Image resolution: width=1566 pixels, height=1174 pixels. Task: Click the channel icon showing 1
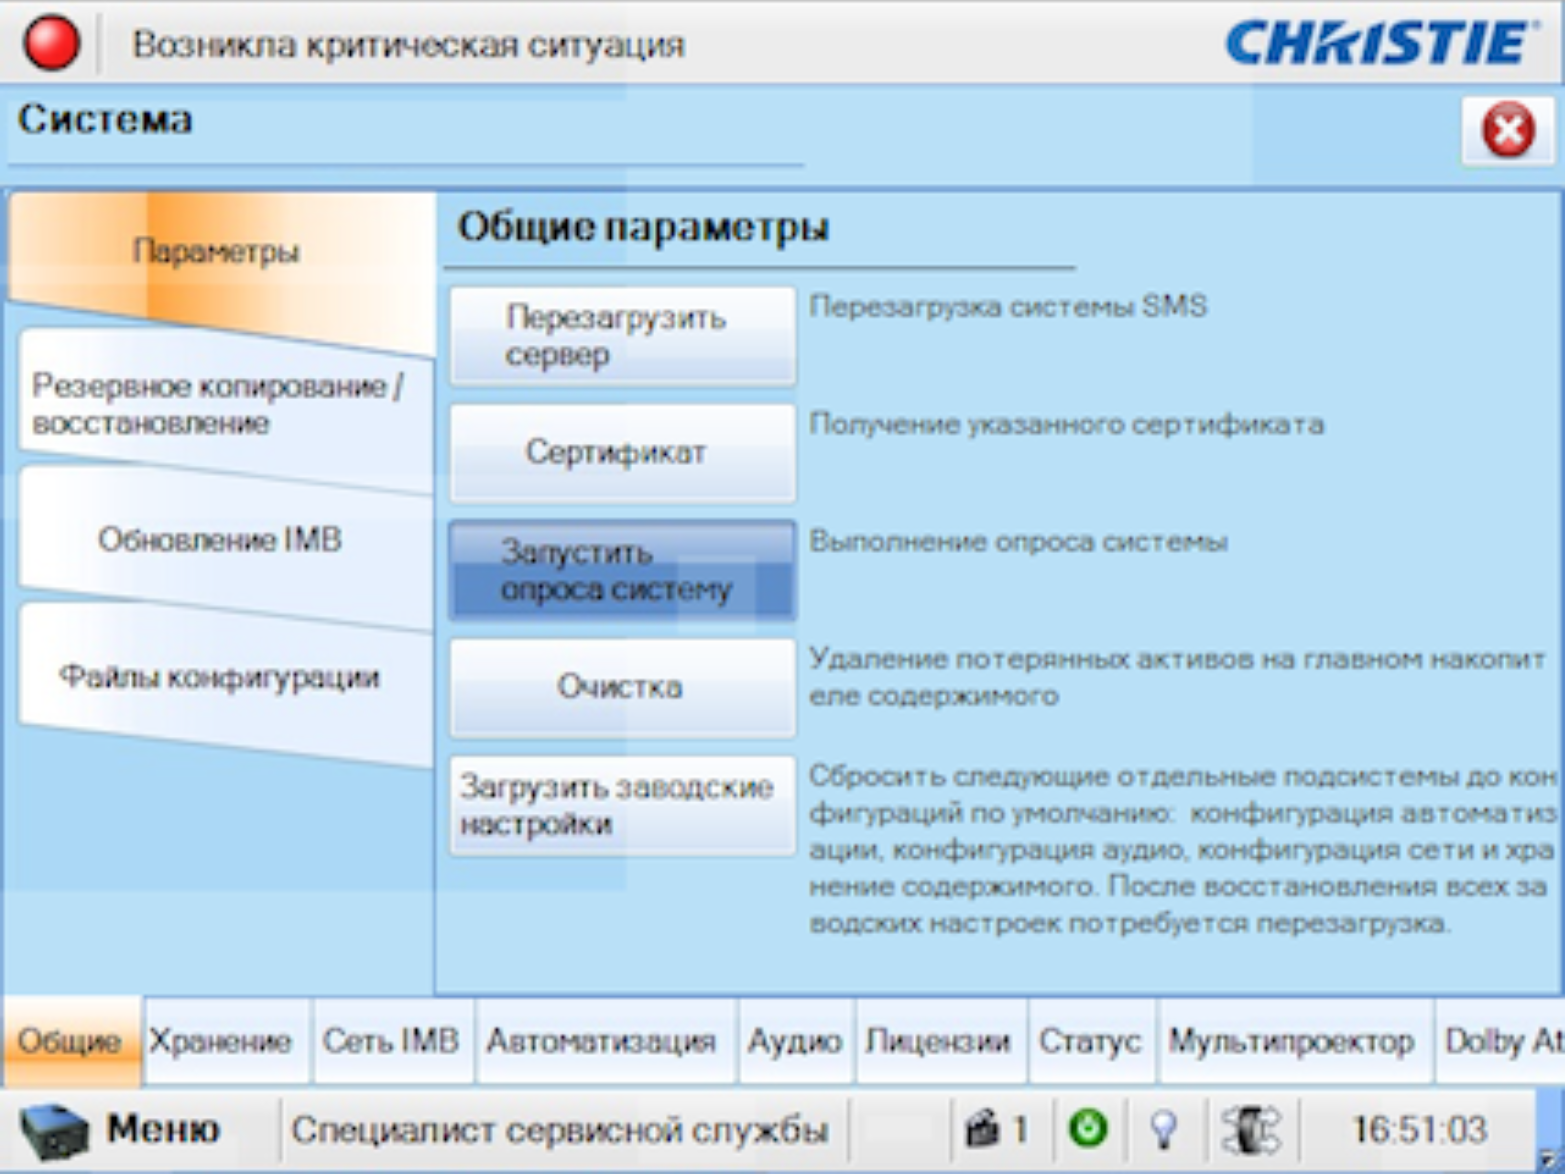(995, 1130)
